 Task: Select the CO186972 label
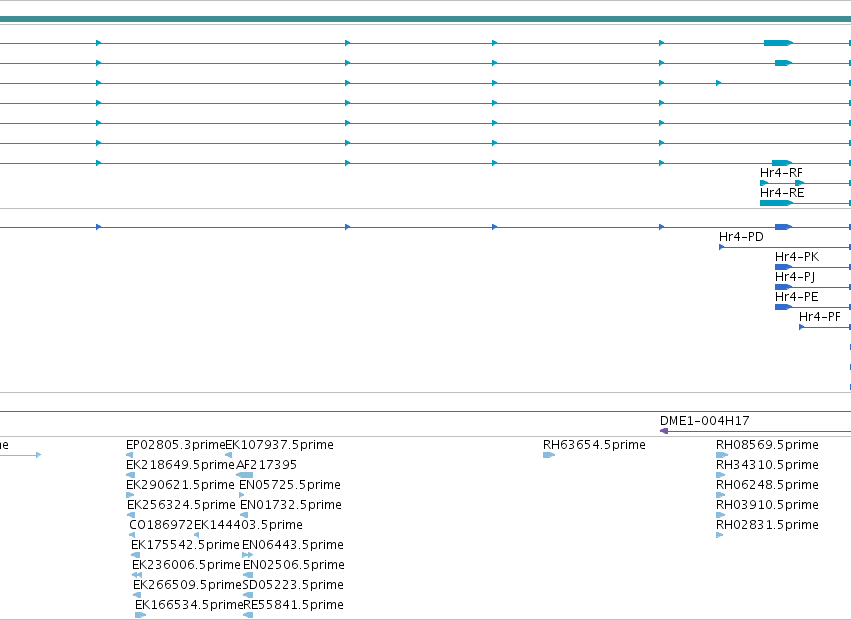[x=161, y=525]
